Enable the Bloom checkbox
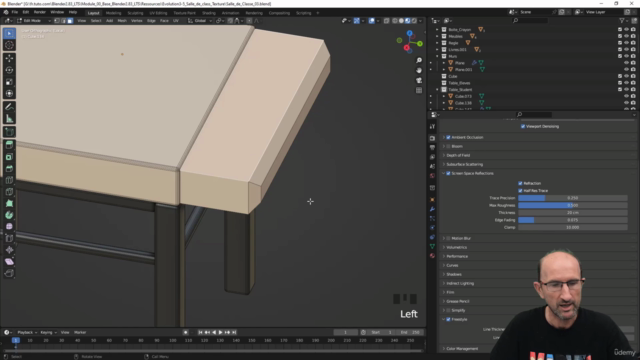The height and width of the screenshot is (360, 640). coord(448,146)
